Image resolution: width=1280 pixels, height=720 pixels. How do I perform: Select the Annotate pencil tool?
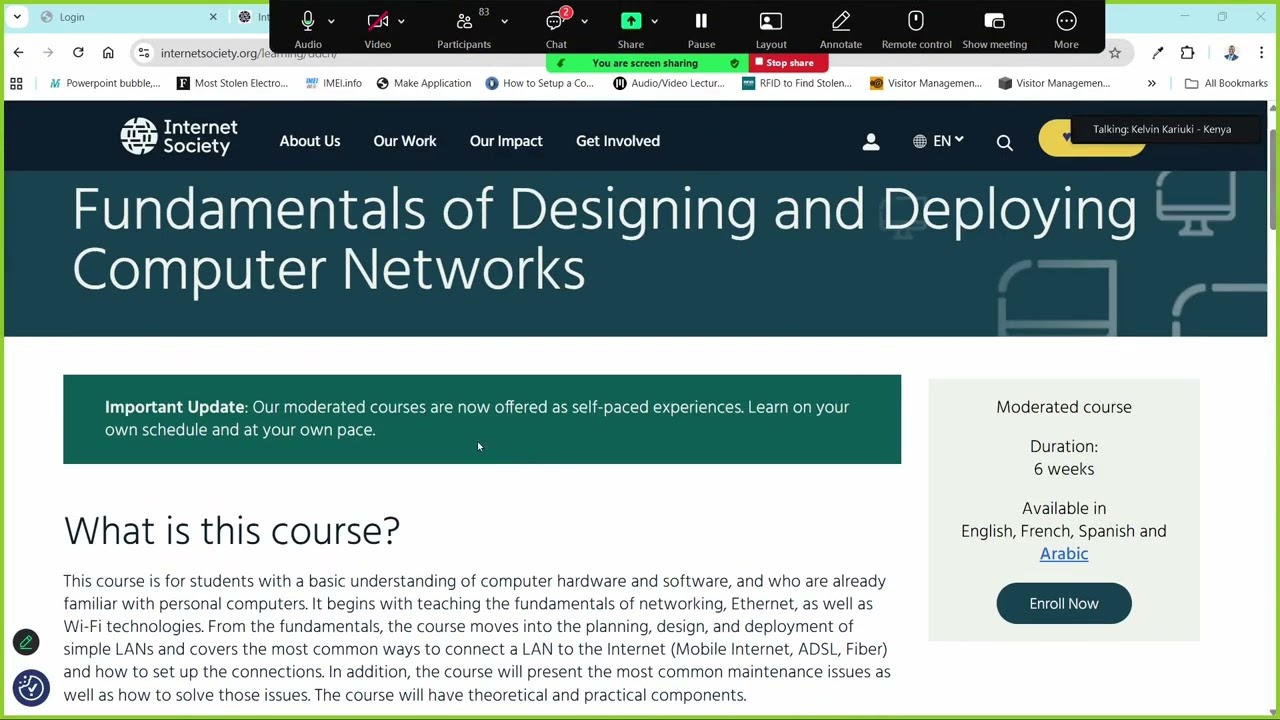841,21
